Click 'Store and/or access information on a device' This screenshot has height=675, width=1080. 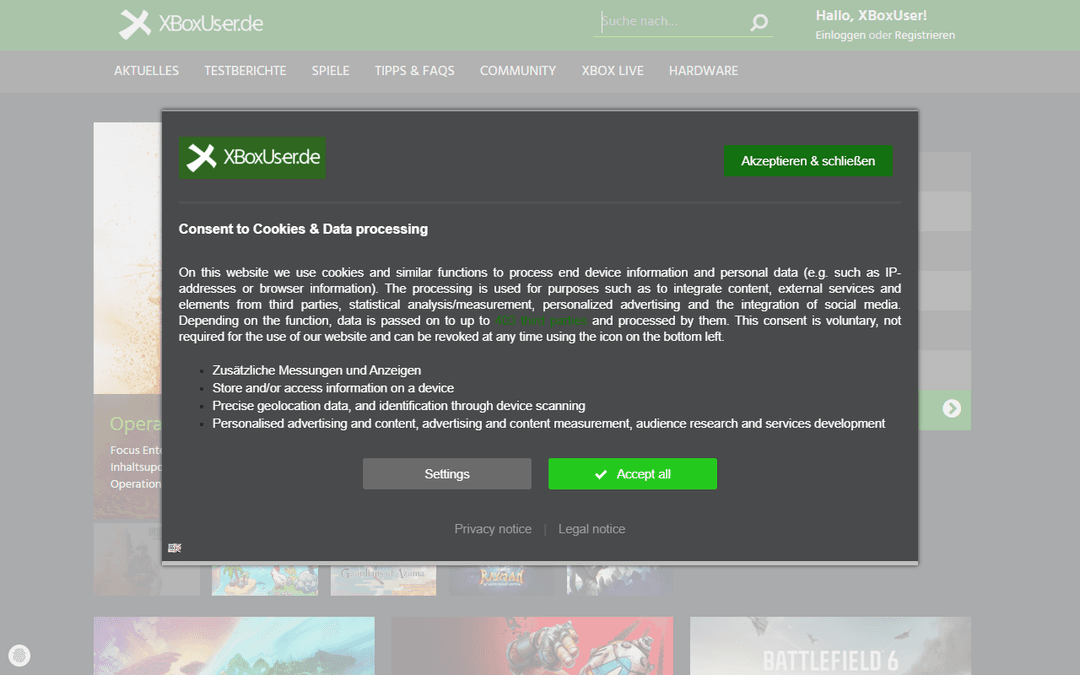(x=333, y=388)
